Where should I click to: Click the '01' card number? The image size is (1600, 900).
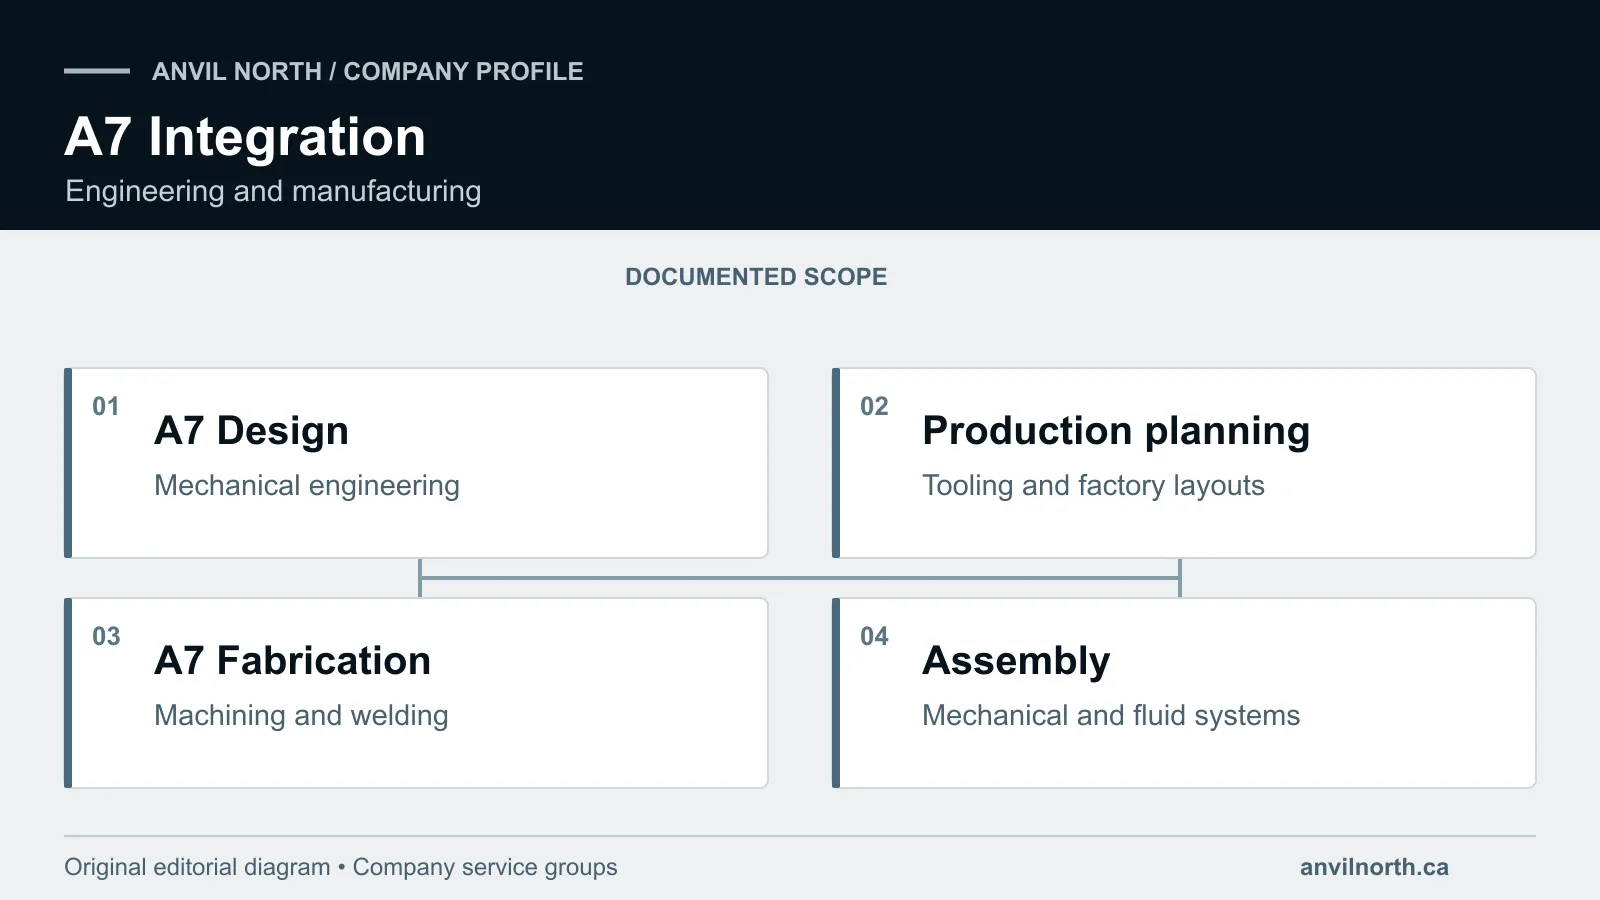pos(106,407)
